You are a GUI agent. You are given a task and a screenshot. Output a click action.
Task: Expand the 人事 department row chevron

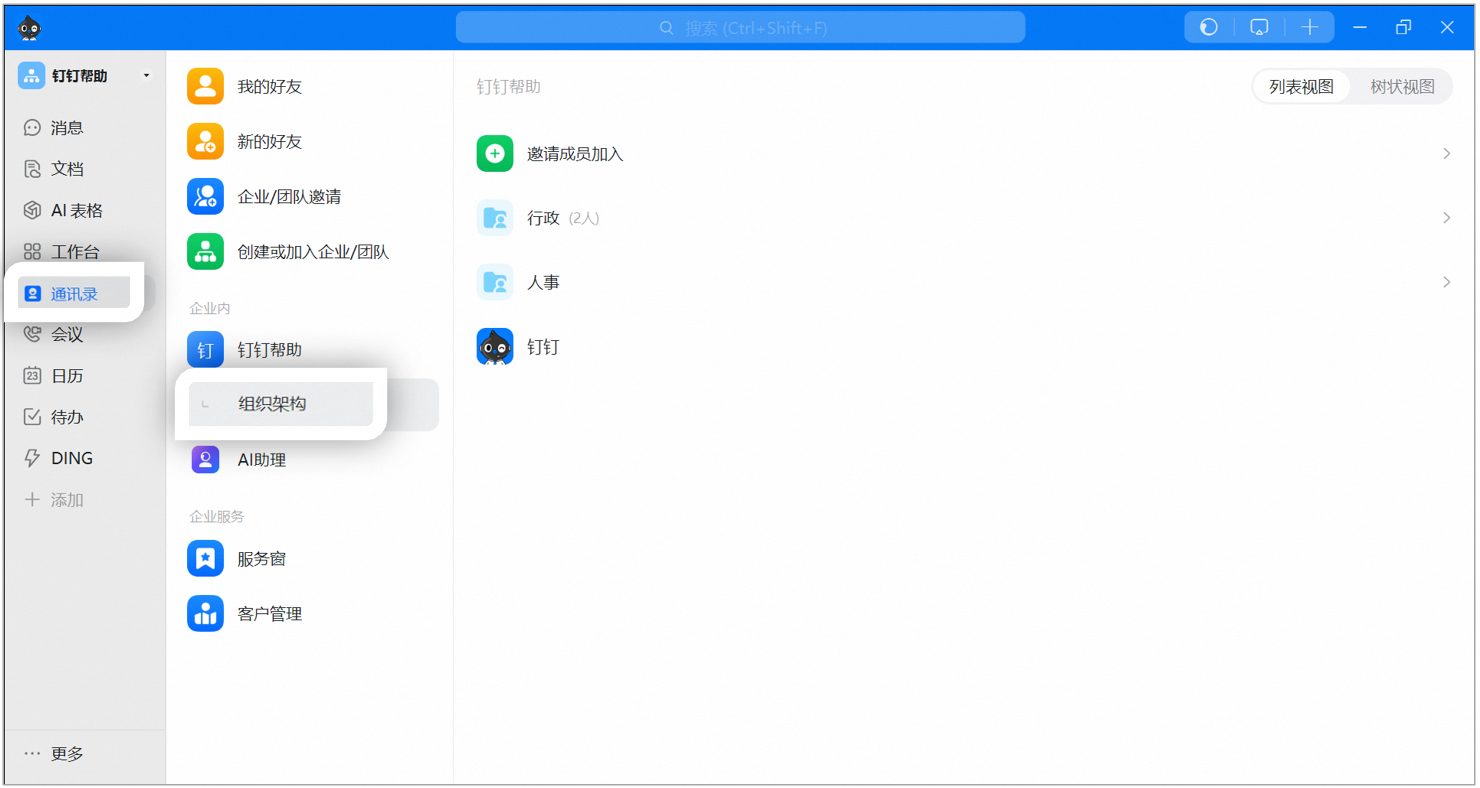[x=1446, y=283]
